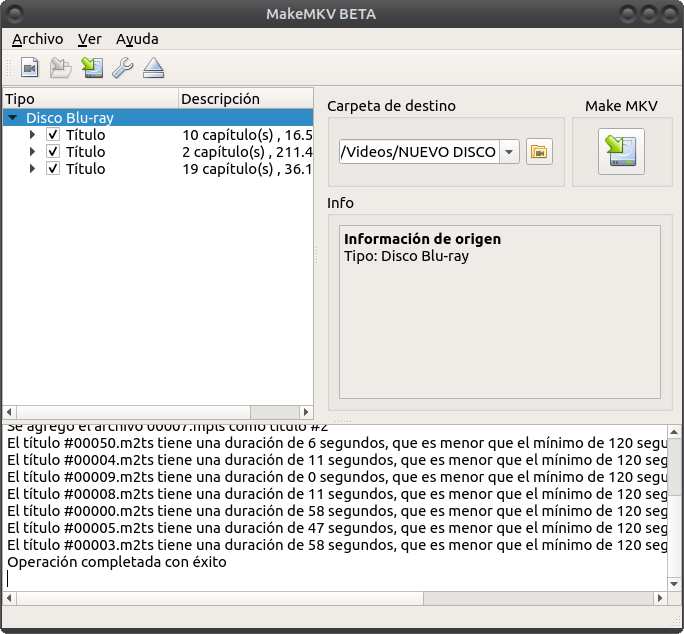Image resolution: width=684 pixels, height=634 pixels.
Task: Open the Archivo menu
Action: point(38,39)
